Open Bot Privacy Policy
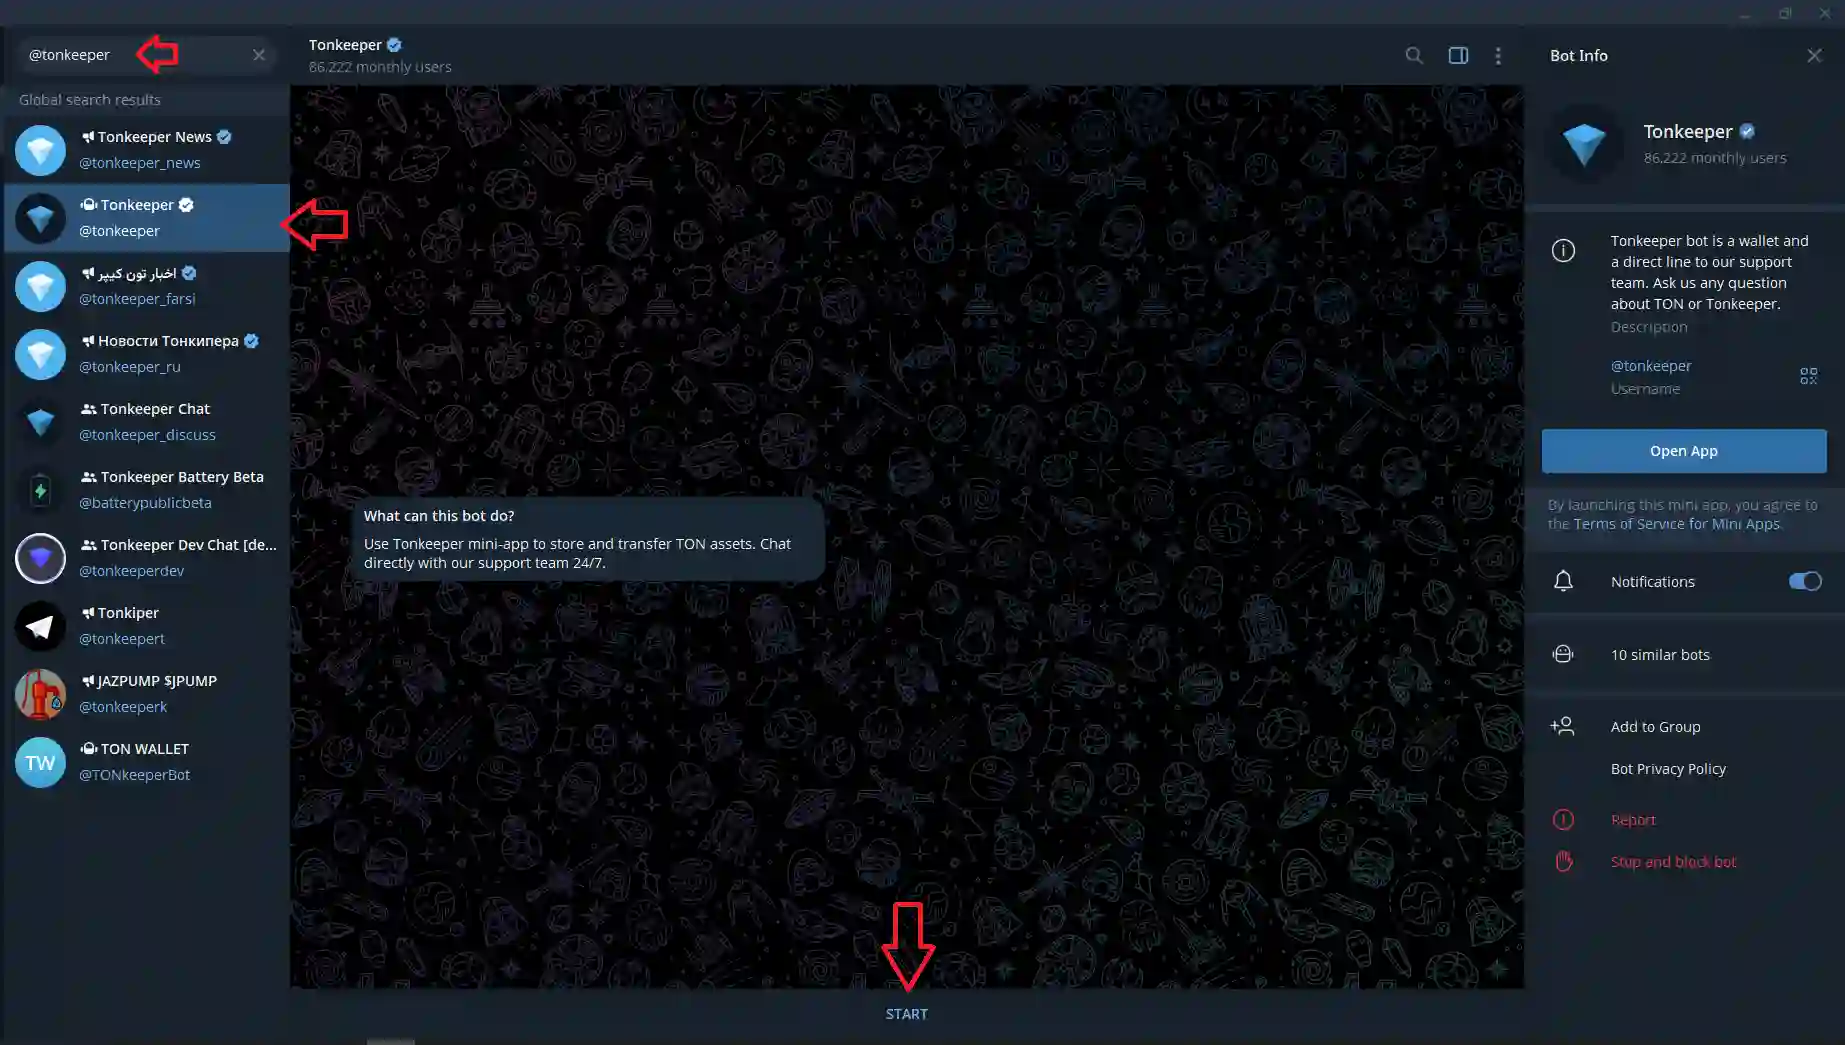Viewport: 1845px width, 1045px height. click(1668, 769)
